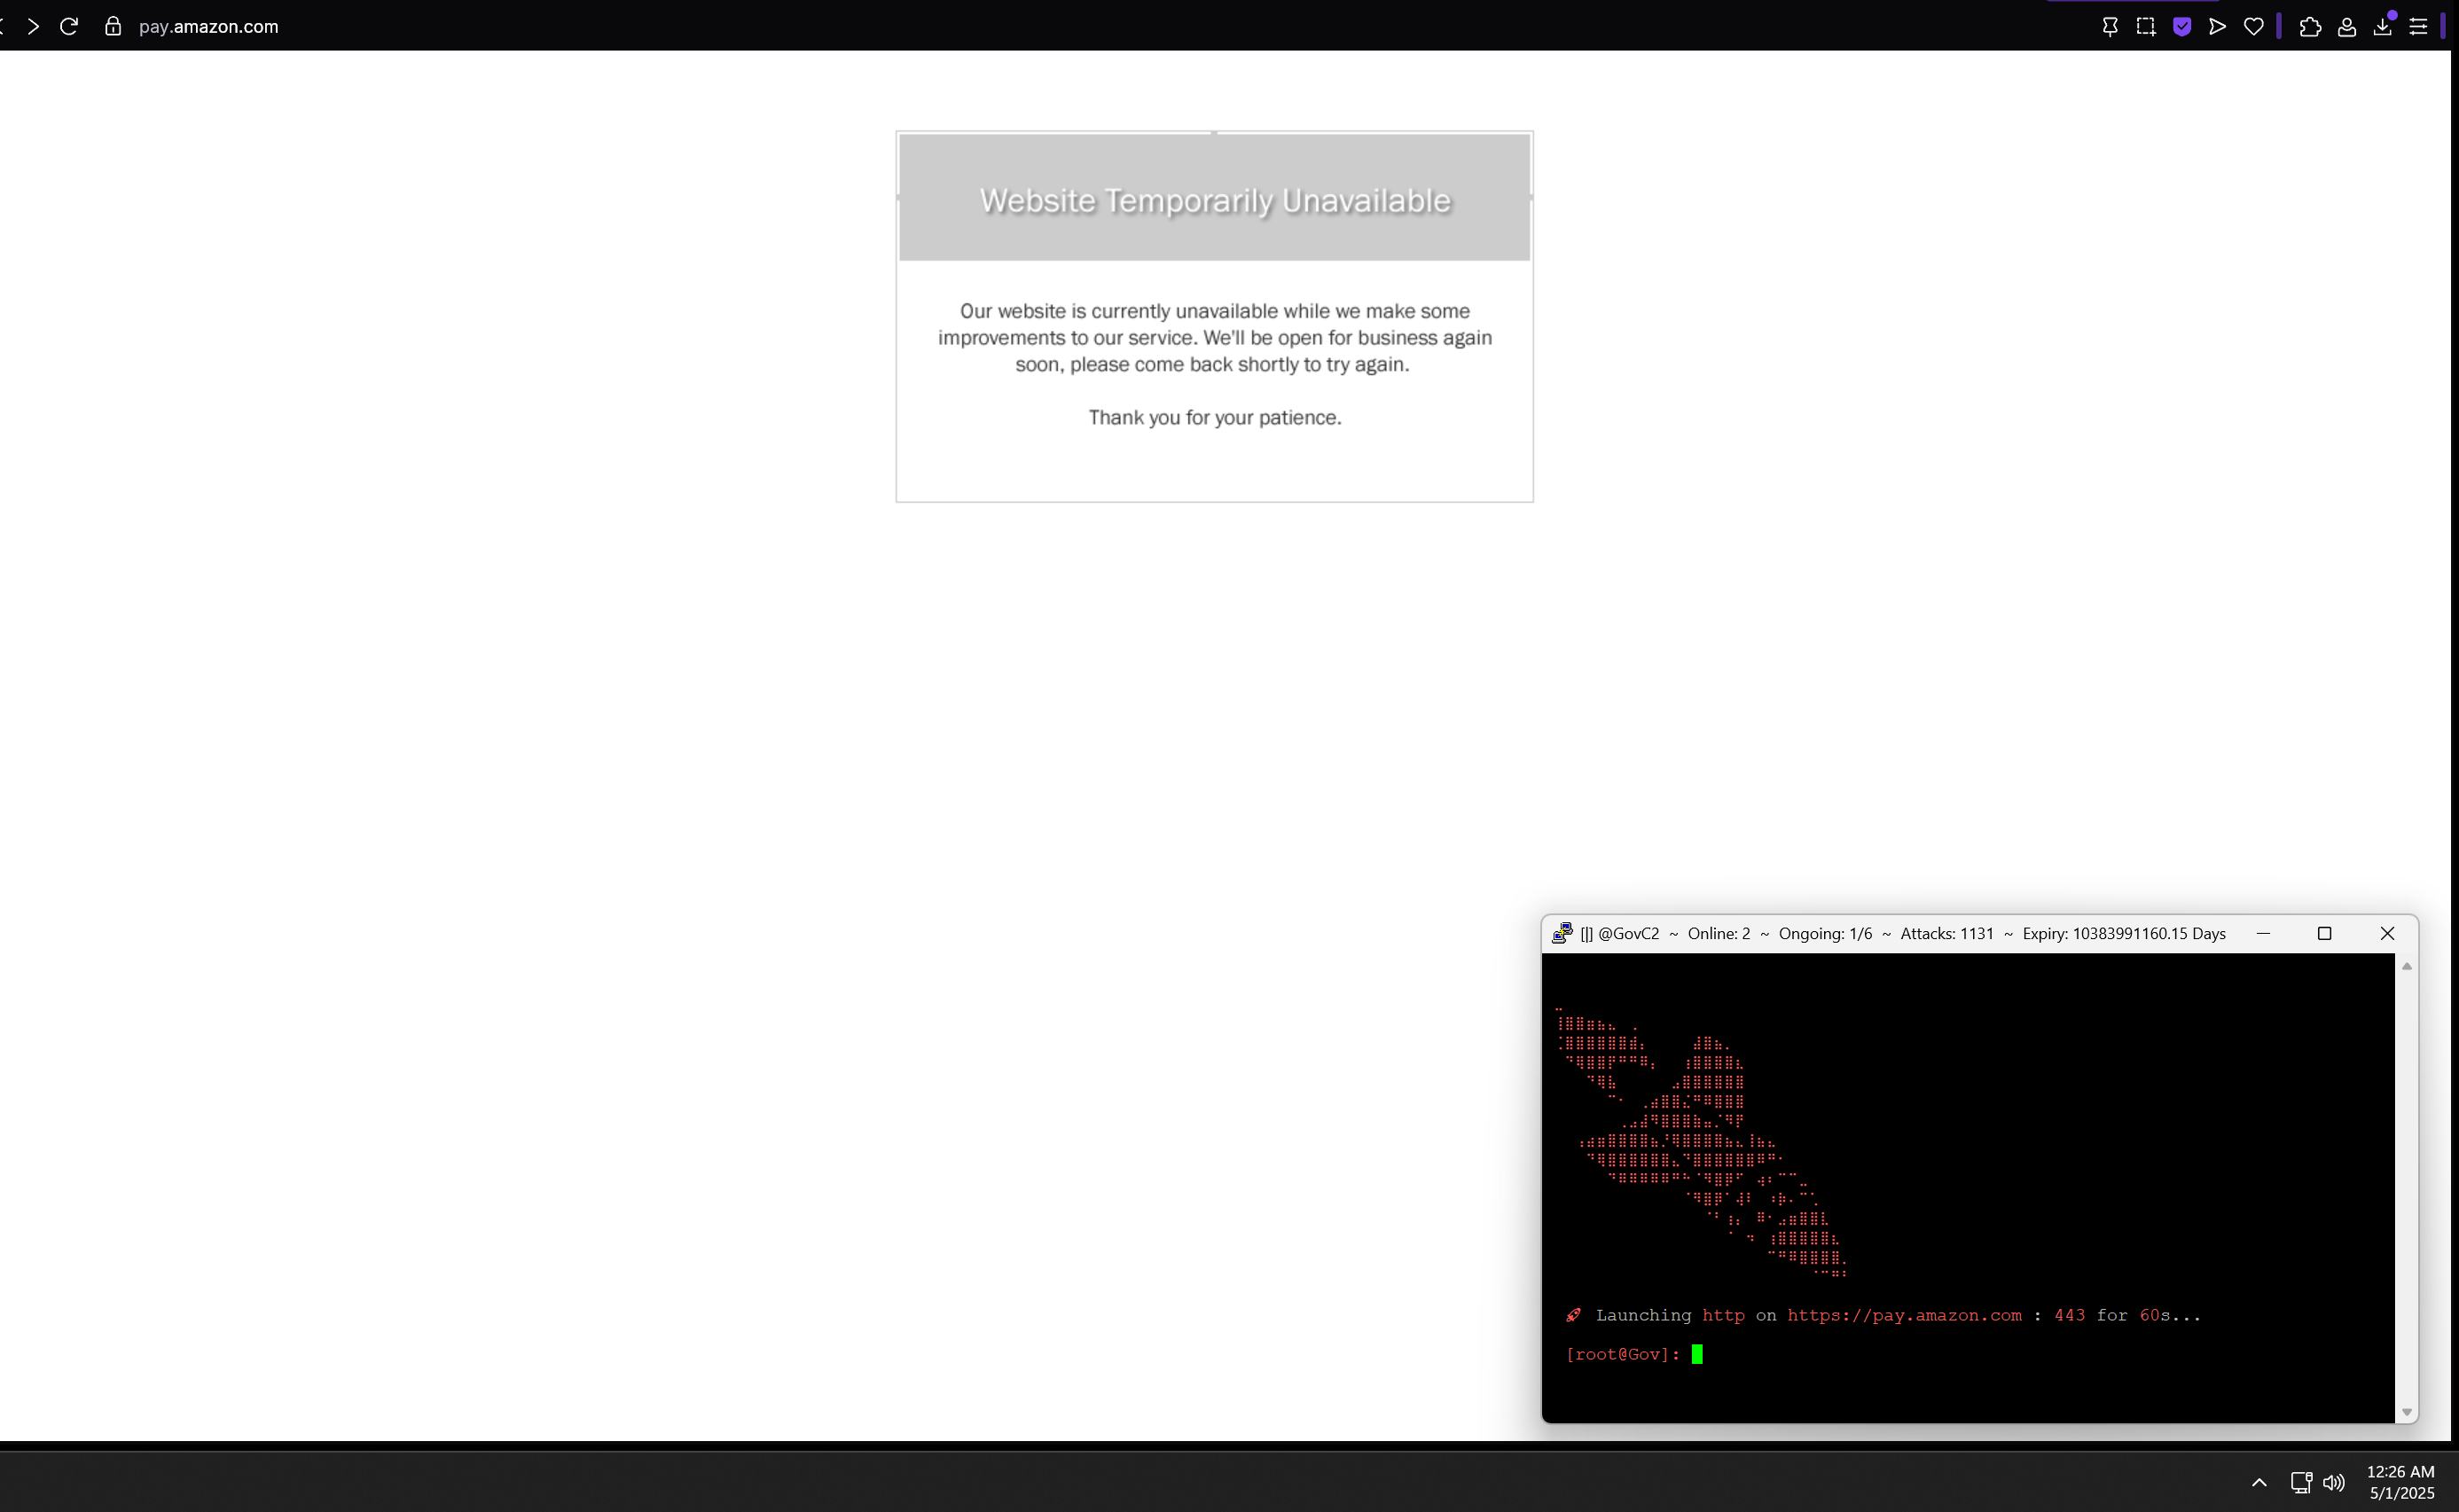Open the downloads panel
The height and width of the screenshot is (1512, 2459).
click(x=2383, y=27)
